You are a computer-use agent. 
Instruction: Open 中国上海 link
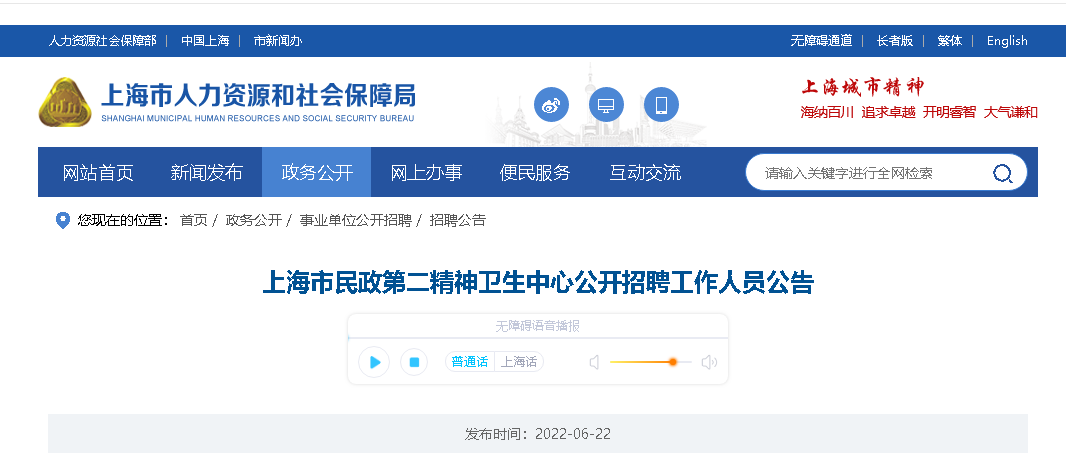pyautogui.click(x=205, y=41)
